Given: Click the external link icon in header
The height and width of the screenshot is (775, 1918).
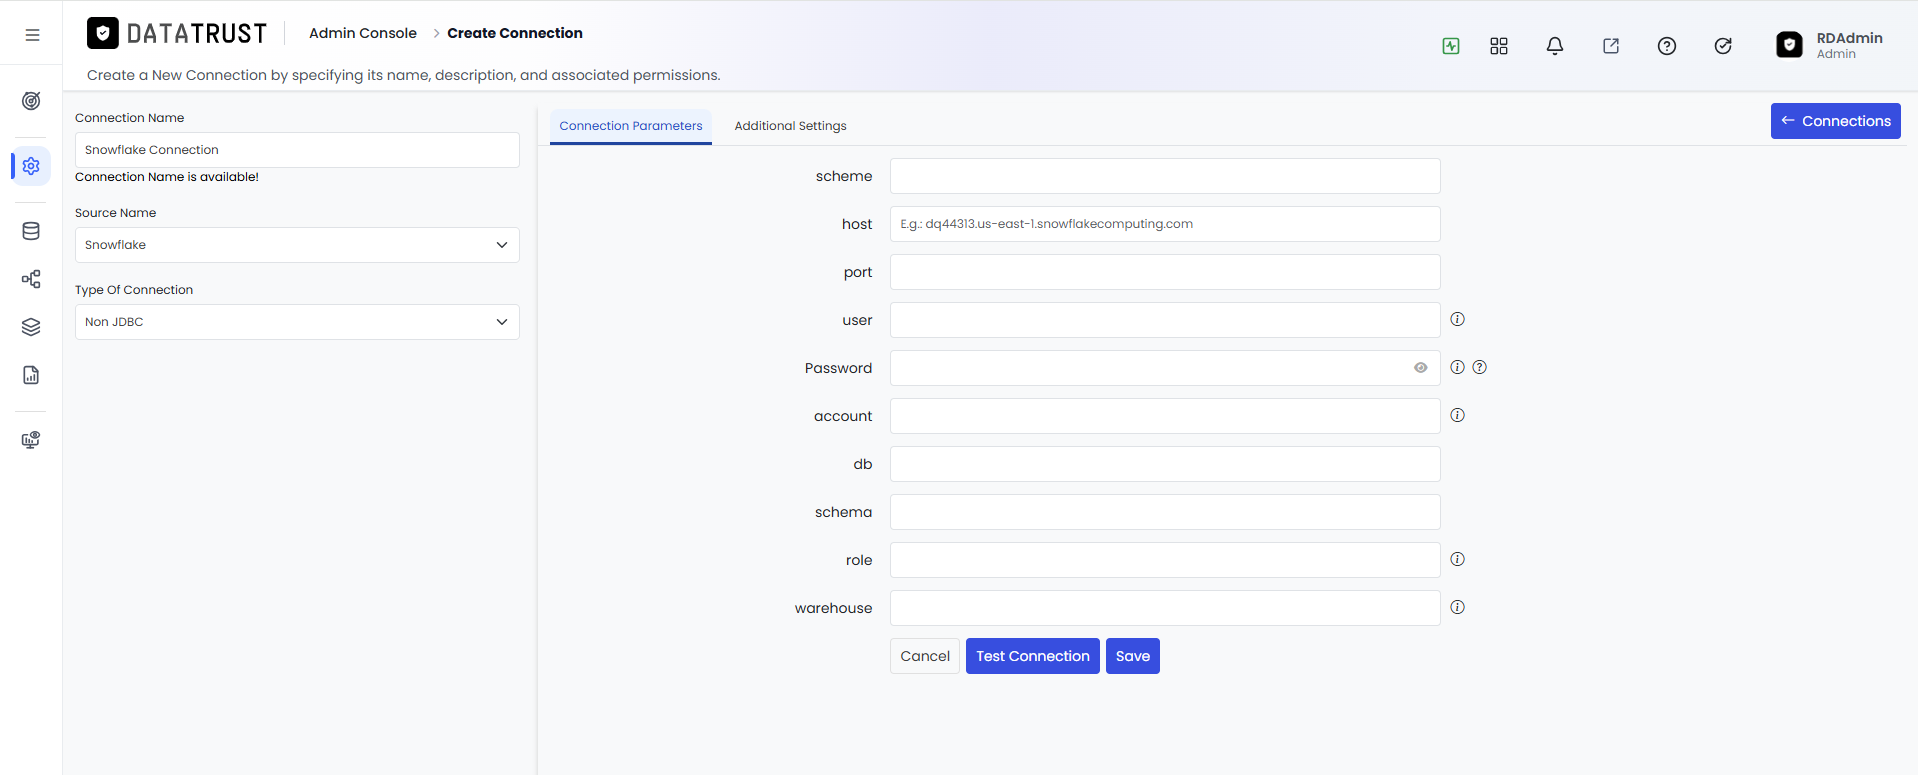Looking at the screenshot, I should (x=1611, y=46).
